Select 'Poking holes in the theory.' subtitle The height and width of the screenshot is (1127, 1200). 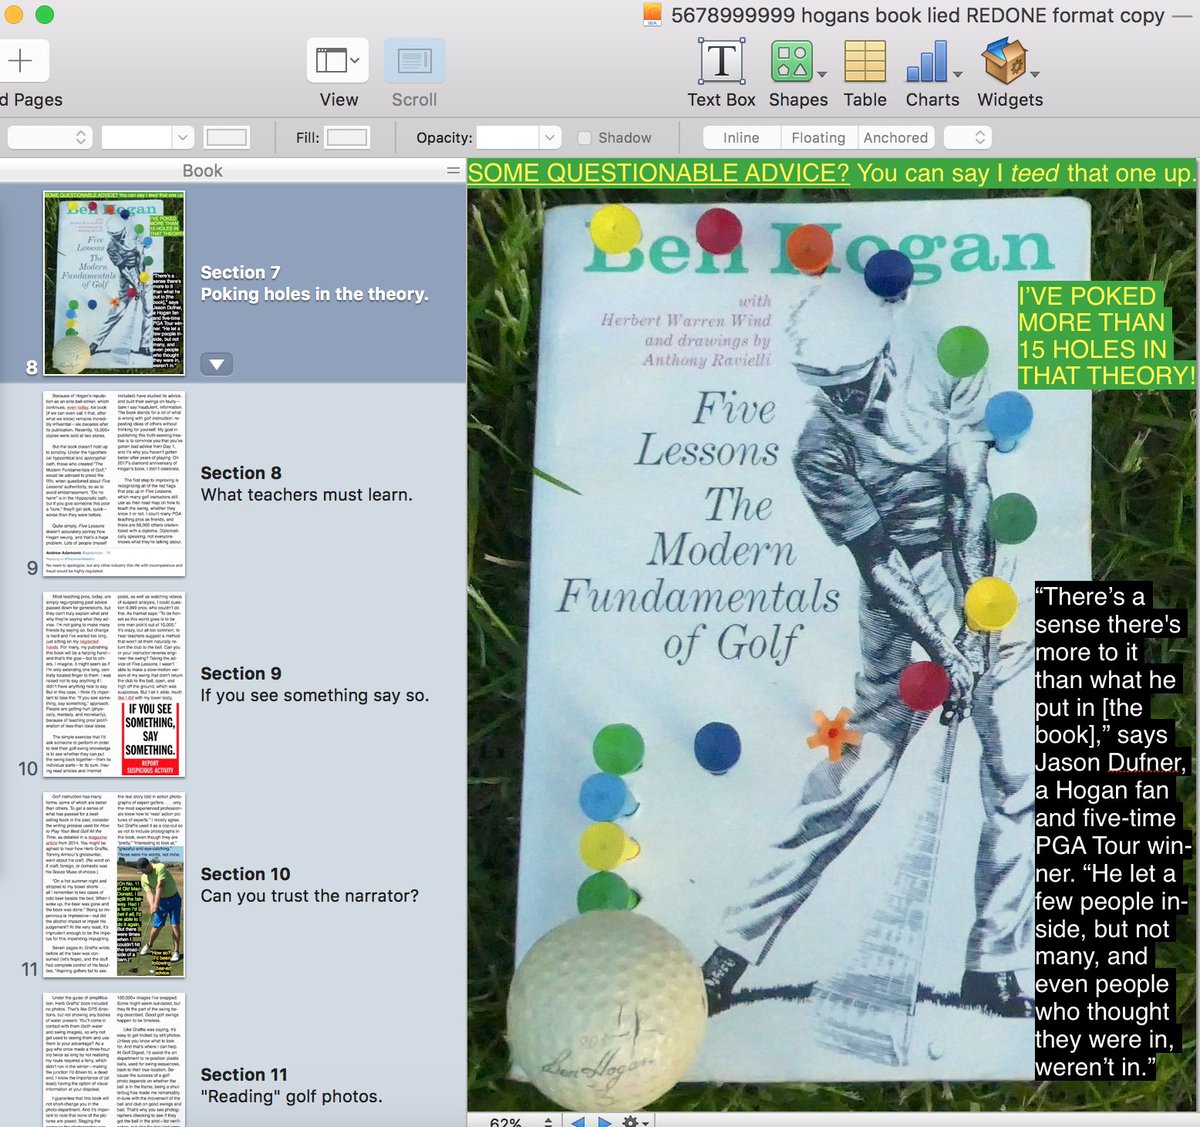click(314, 294)
